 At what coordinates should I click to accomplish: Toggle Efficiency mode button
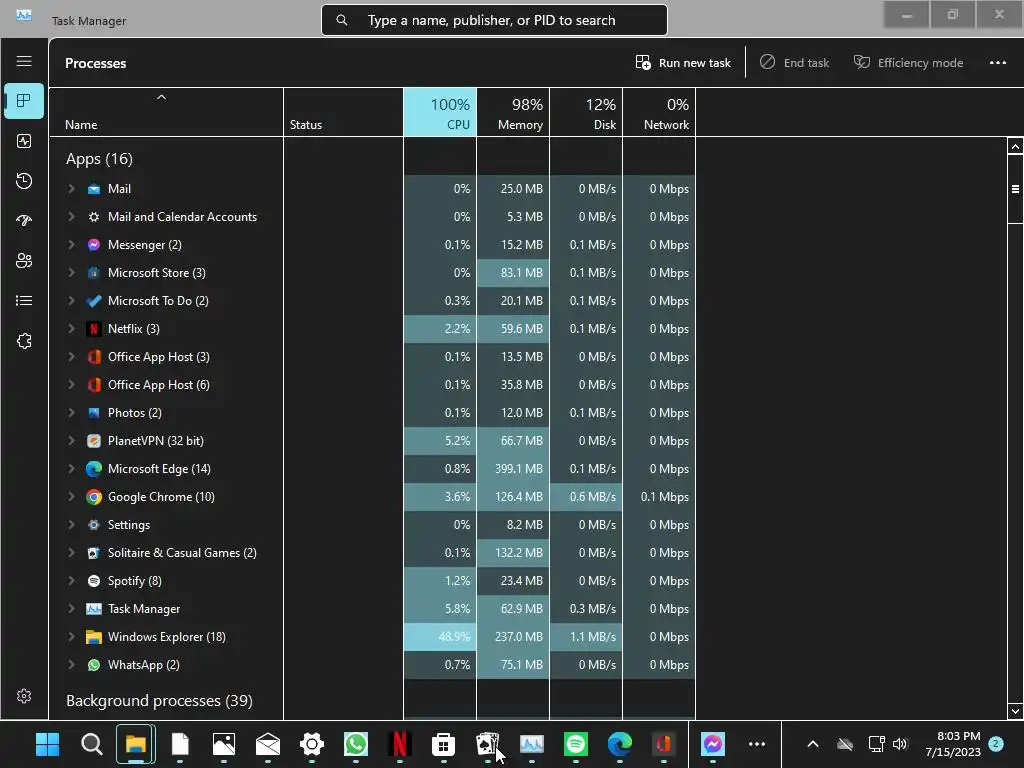click(x=908, y=63)
